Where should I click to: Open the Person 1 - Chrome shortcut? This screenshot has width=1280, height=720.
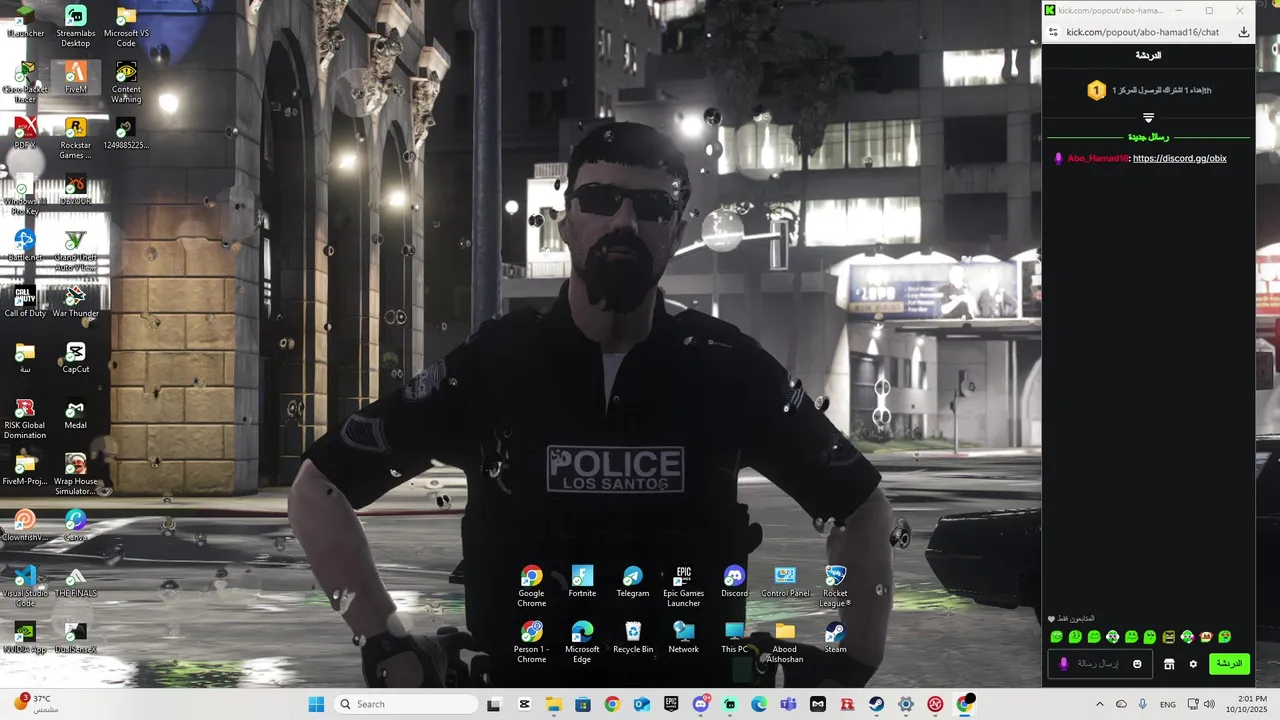pos(531,642)
